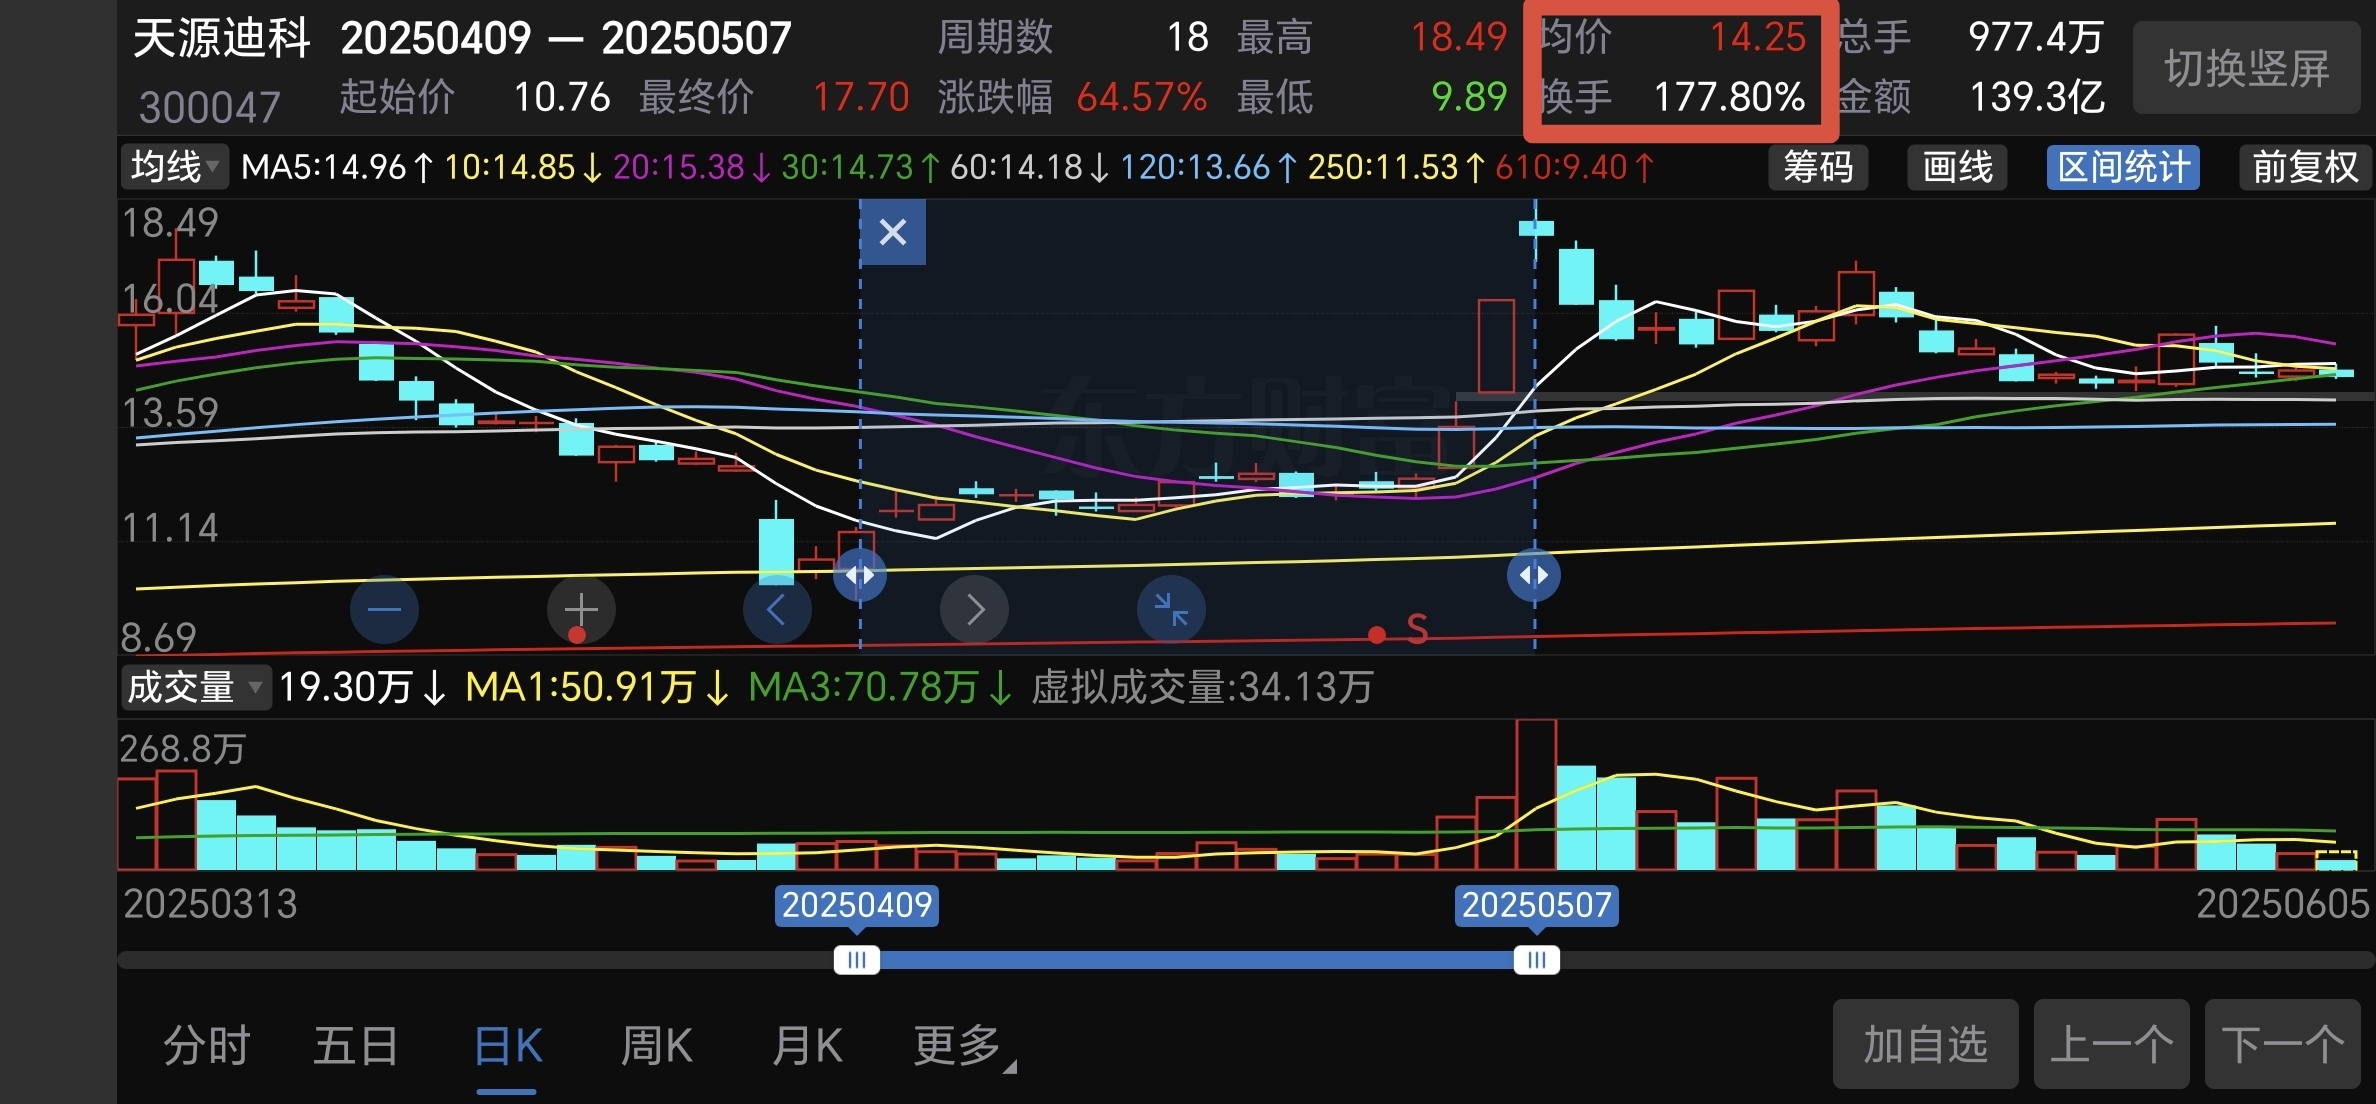Viewport: 2376px width, 1104px height.
Task: Open the 均线 indicator dropdown
Action: click(x=174, y=167)
